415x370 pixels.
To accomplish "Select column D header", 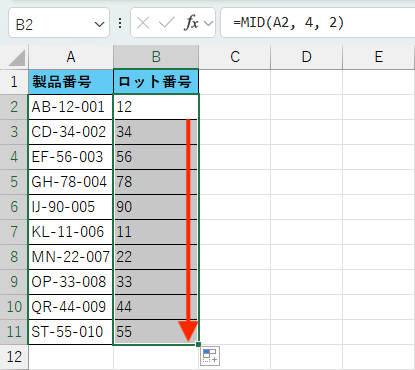I will pos(307,57).
